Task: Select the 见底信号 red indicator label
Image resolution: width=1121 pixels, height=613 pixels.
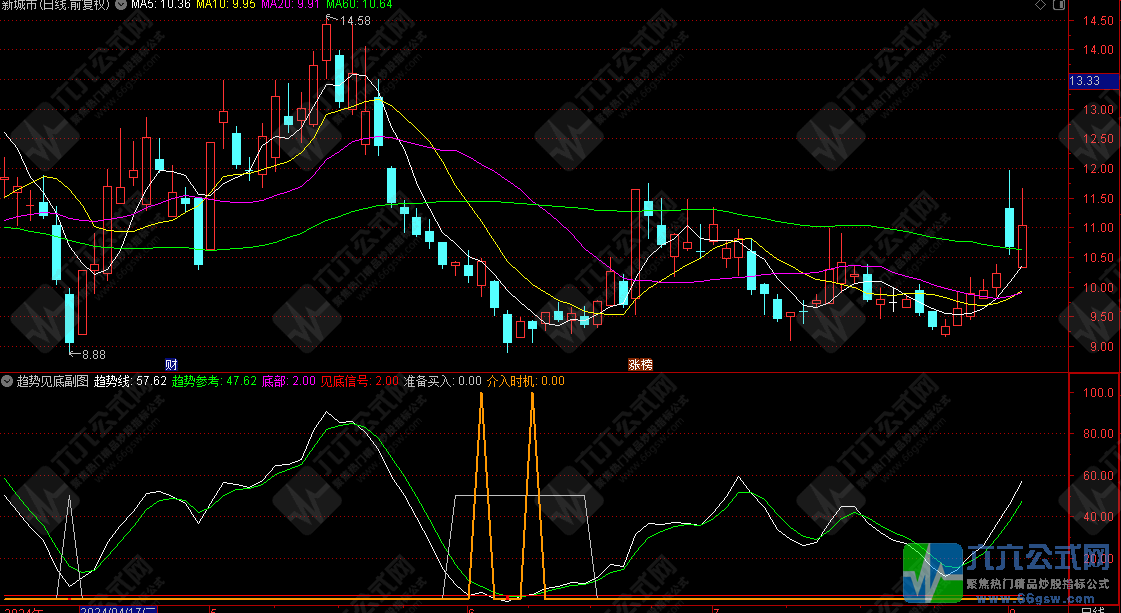Action: click(x=358, y=381)
